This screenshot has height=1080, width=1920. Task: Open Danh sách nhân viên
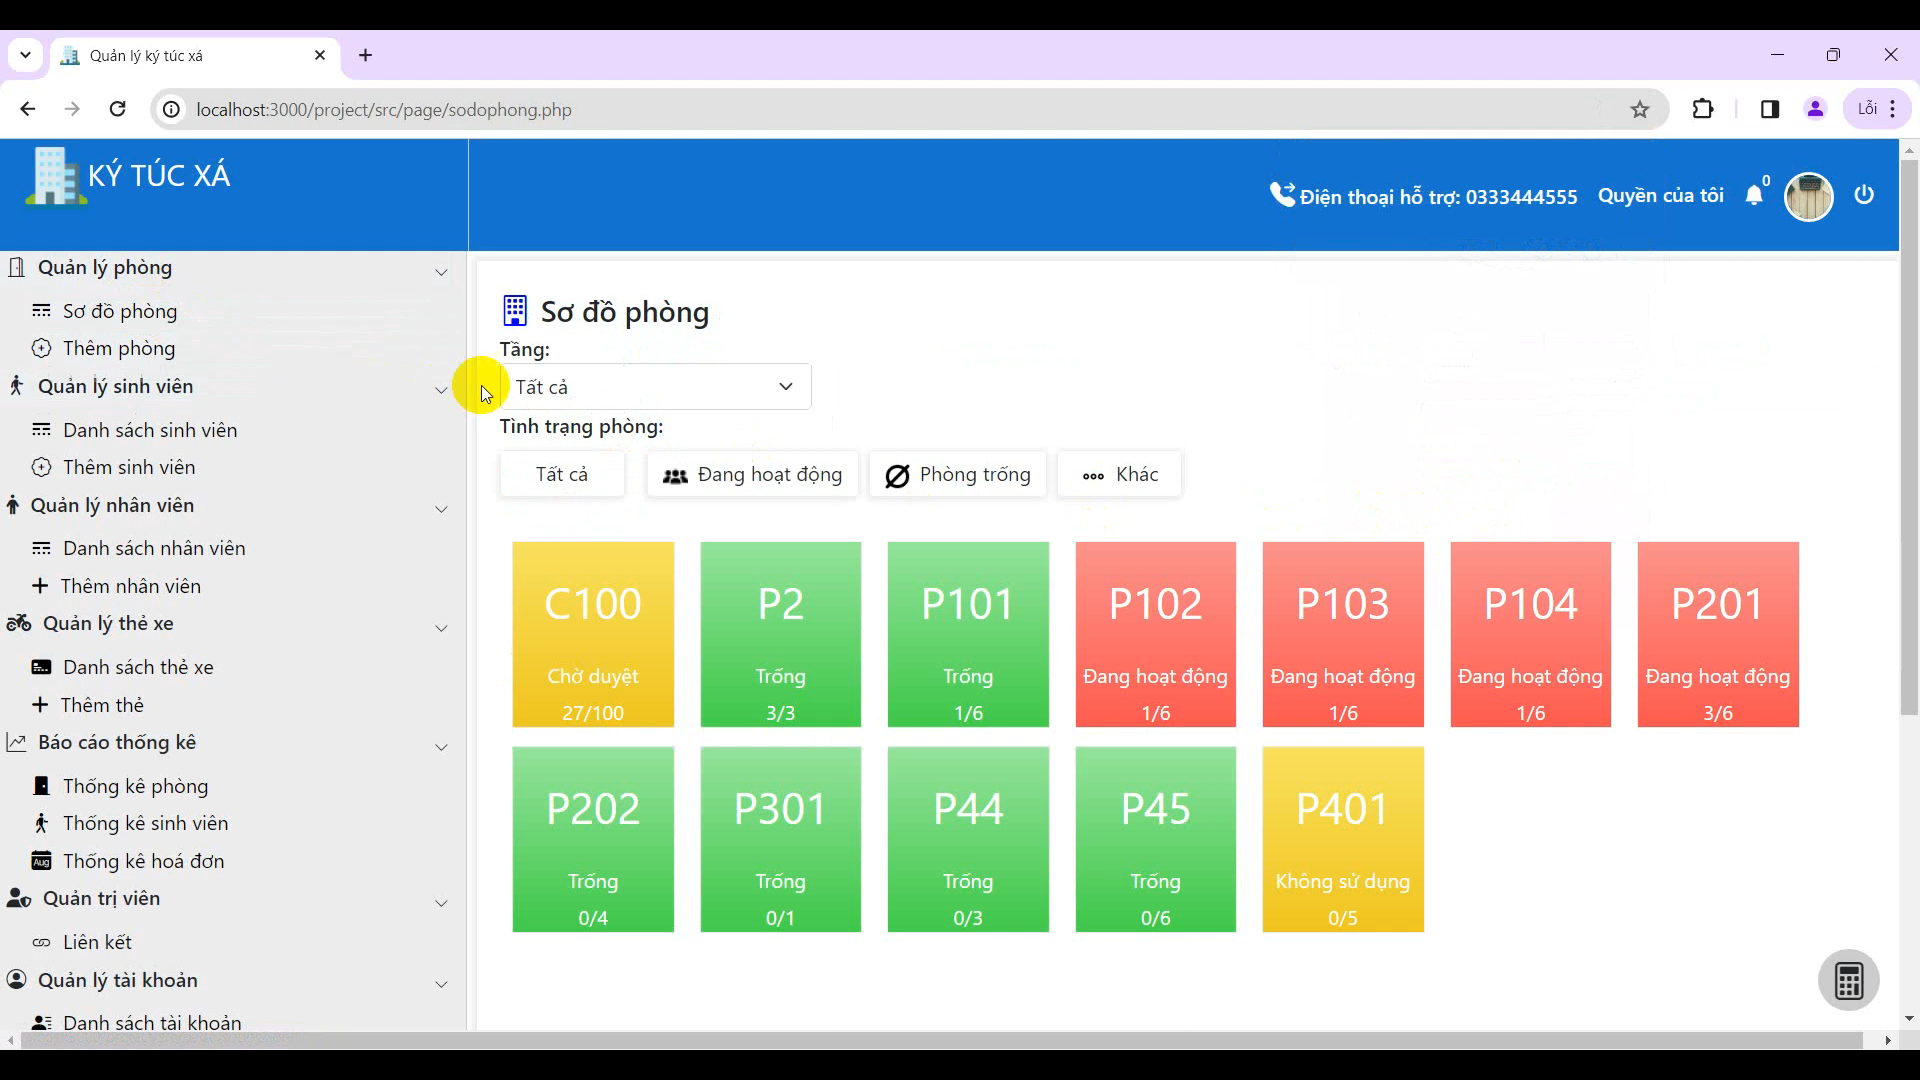[x=154, y=548]
